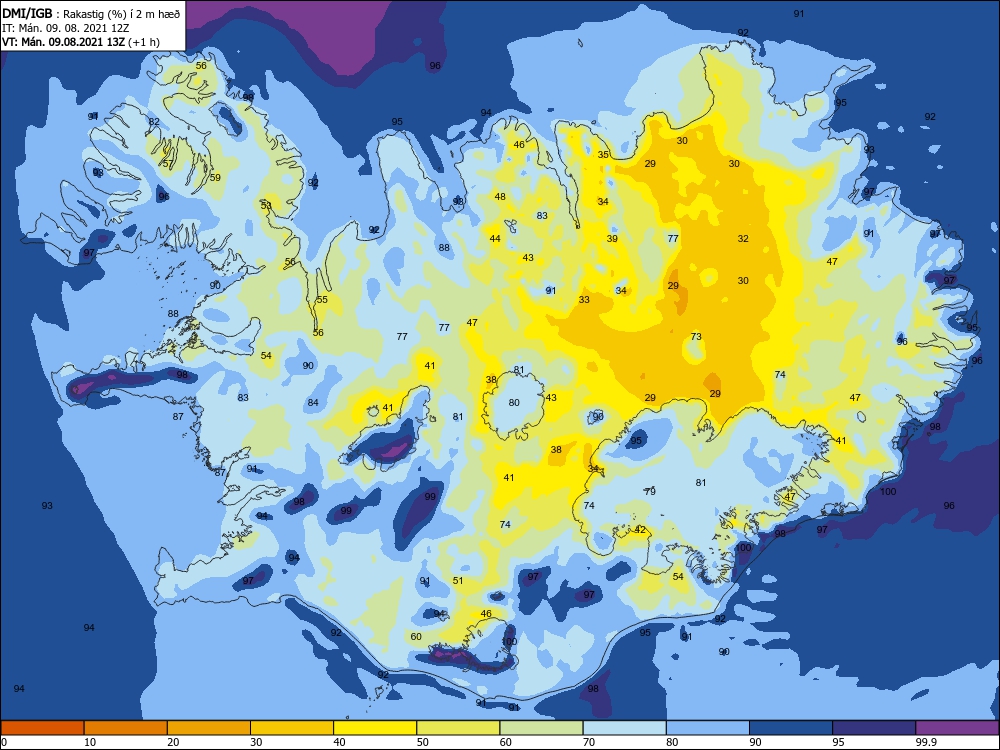The height and width of the screenshot is (750, 1000).
Task: Click the map value '33'
Action: tap(584, 300)
